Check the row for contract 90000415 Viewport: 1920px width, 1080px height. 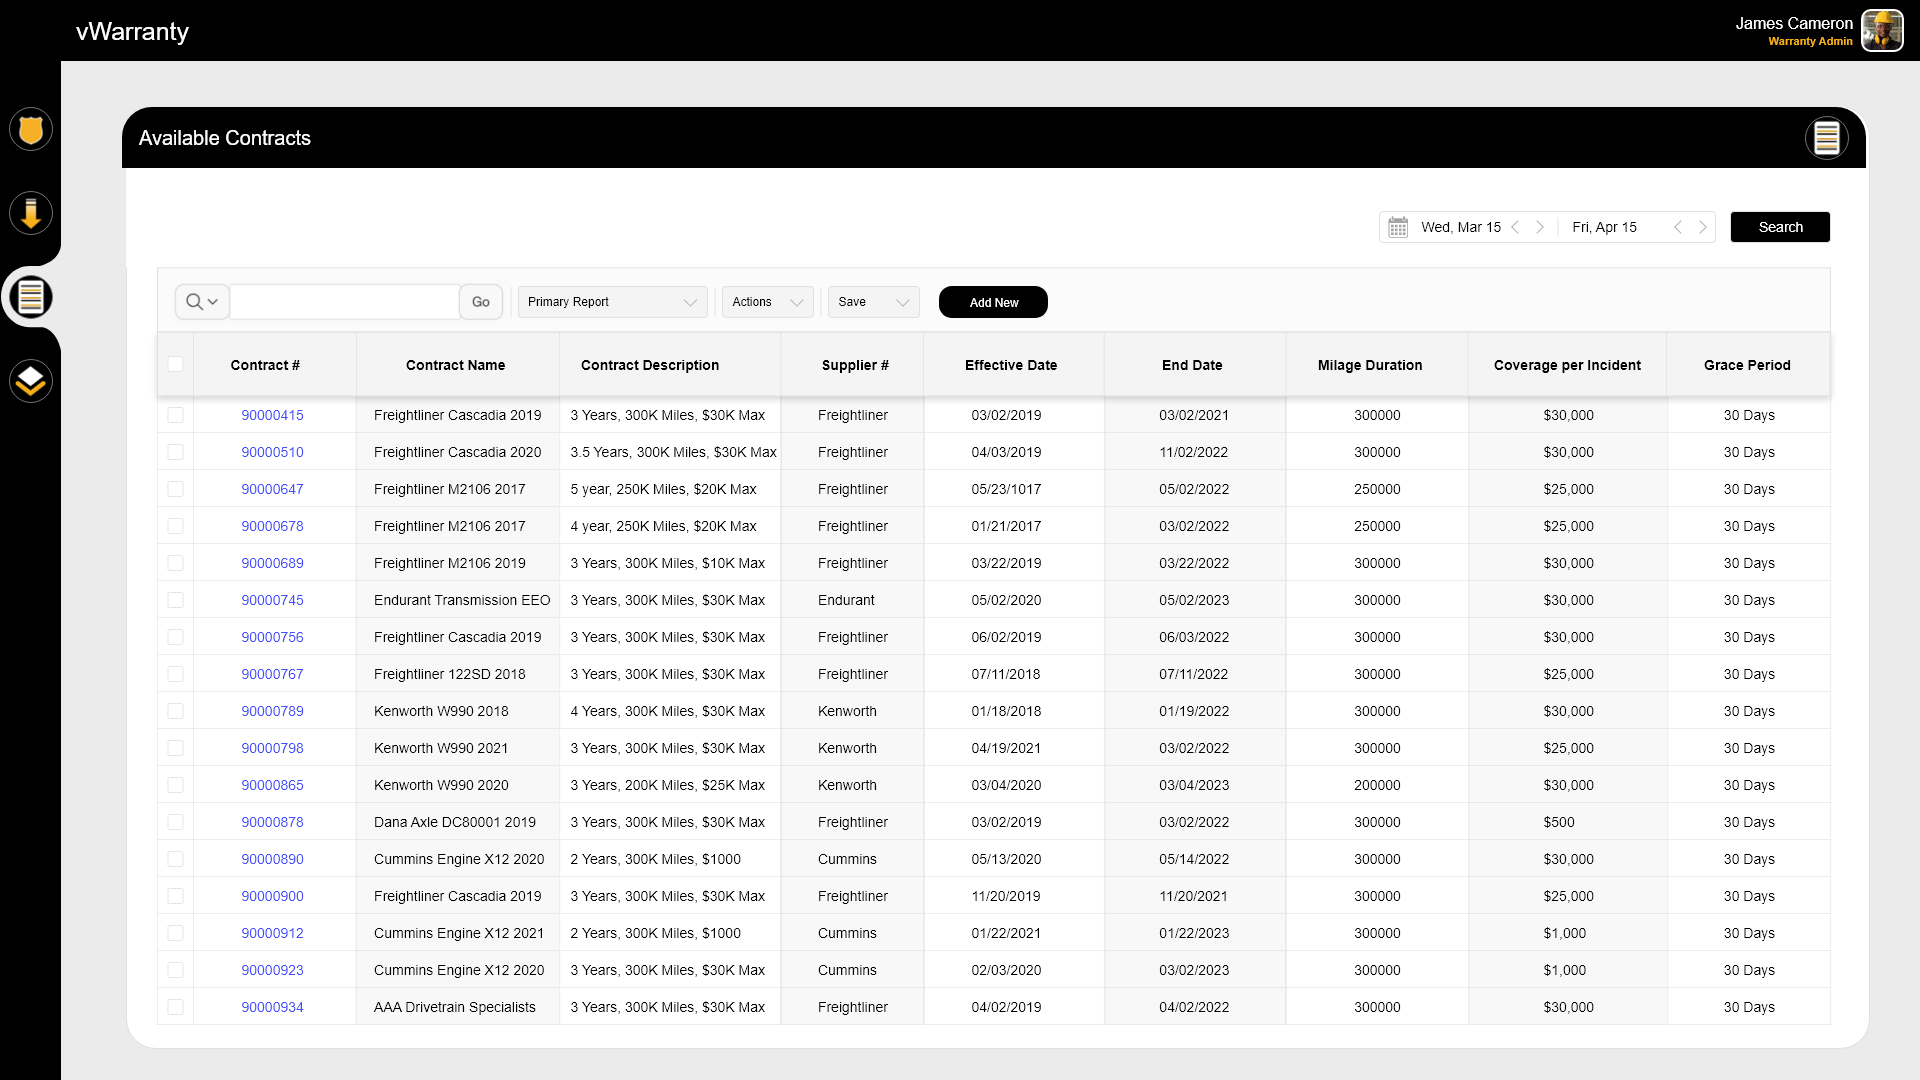(x=175, y=415)
